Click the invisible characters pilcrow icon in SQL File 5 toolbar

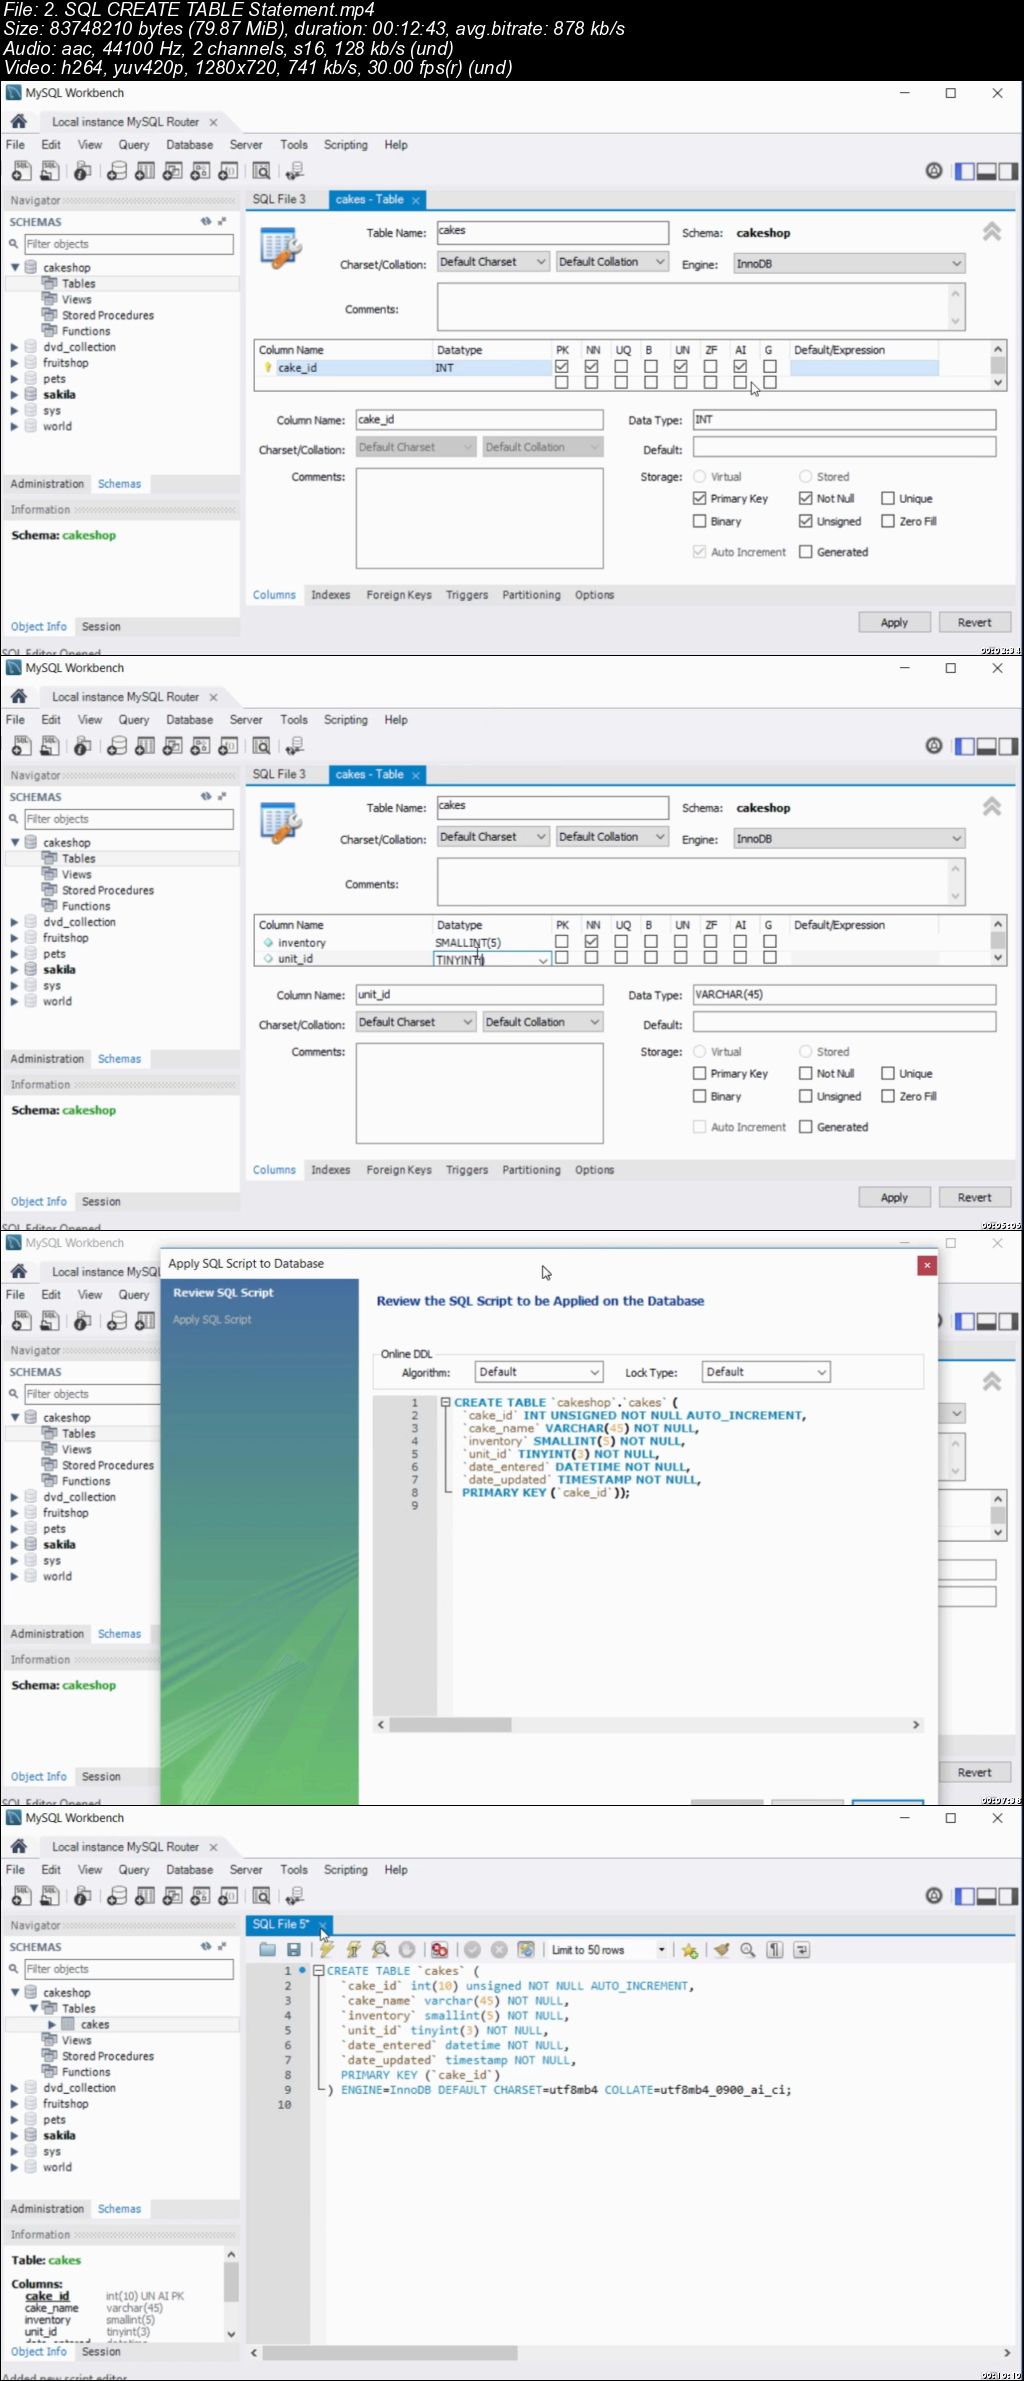click(774, 1949)
